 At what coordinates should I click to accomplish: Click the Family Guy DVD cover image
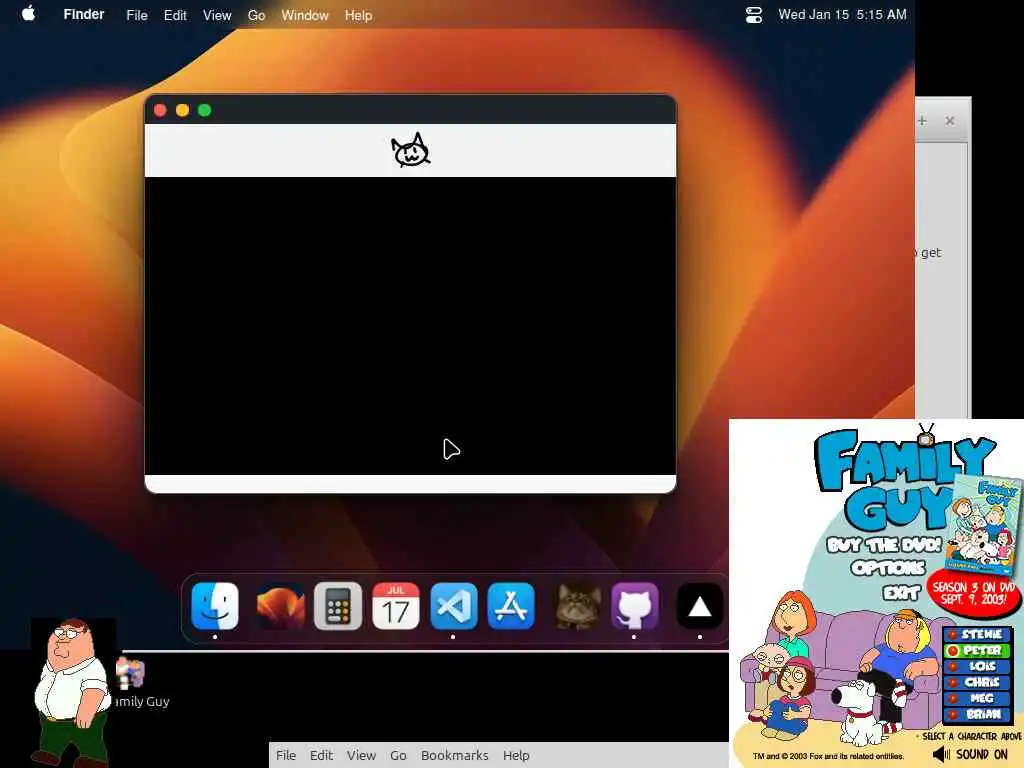(x=984, y=524)
